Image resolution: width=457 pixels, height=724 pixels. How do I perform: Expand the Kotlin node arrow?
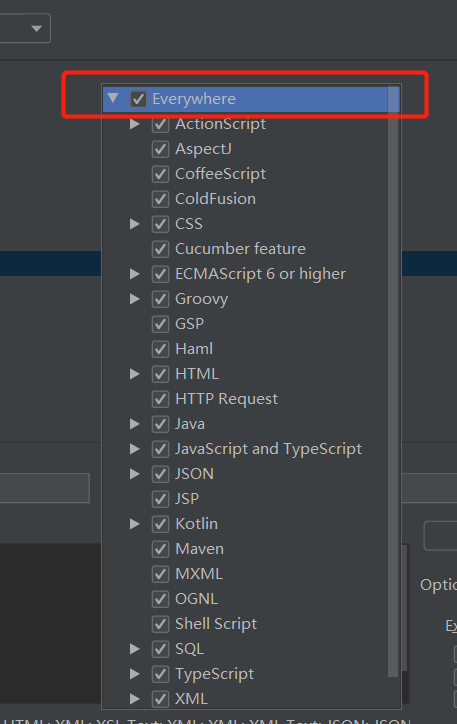tap(134, 524)
